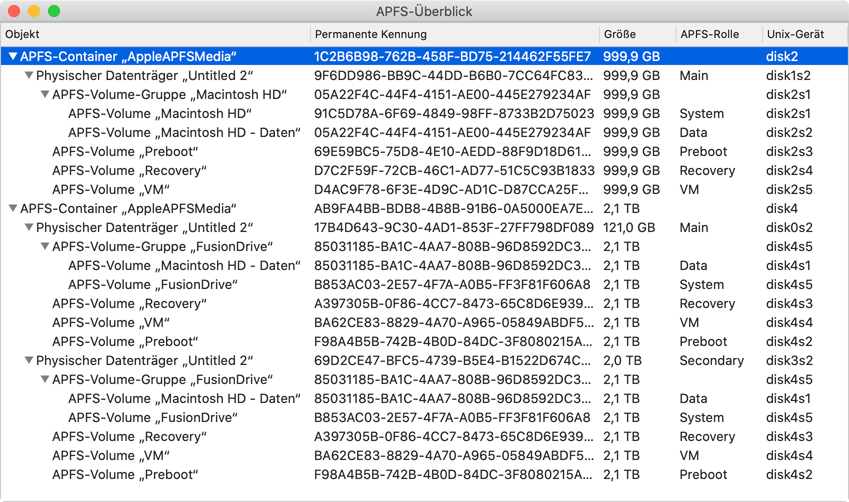Click identifier 17B4D643-9C30-4AD1-853F-27FF798DF089
Screen dimensions: 849x502
pyautogui.click(x=454, y=227)
